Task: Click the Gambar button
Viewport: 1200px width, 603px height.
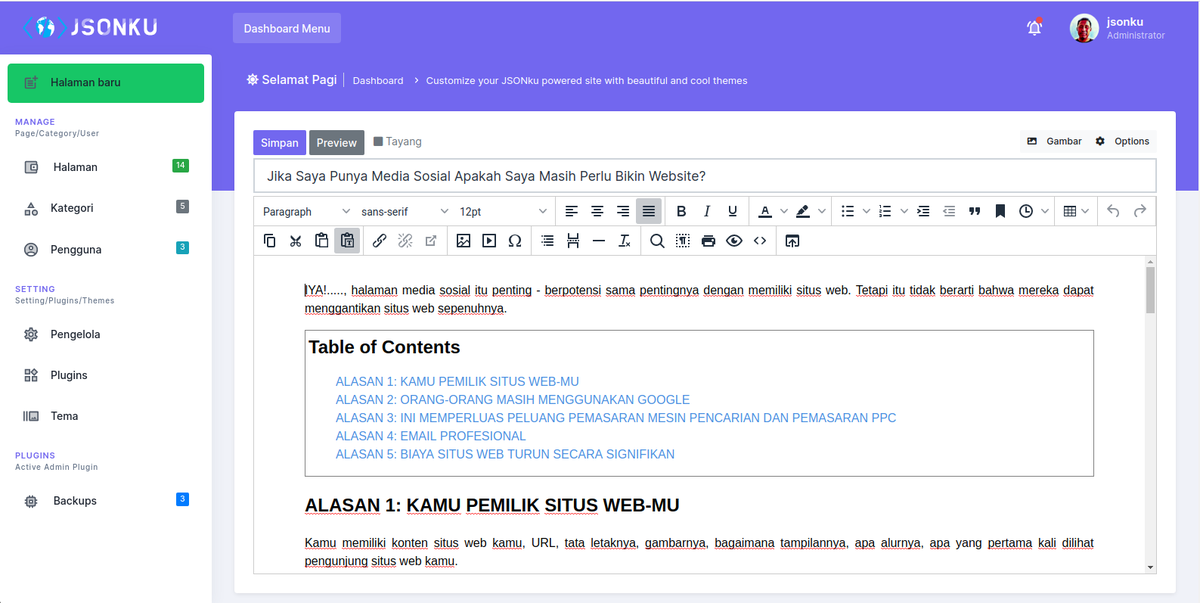Action: [x=1054, y=141]
